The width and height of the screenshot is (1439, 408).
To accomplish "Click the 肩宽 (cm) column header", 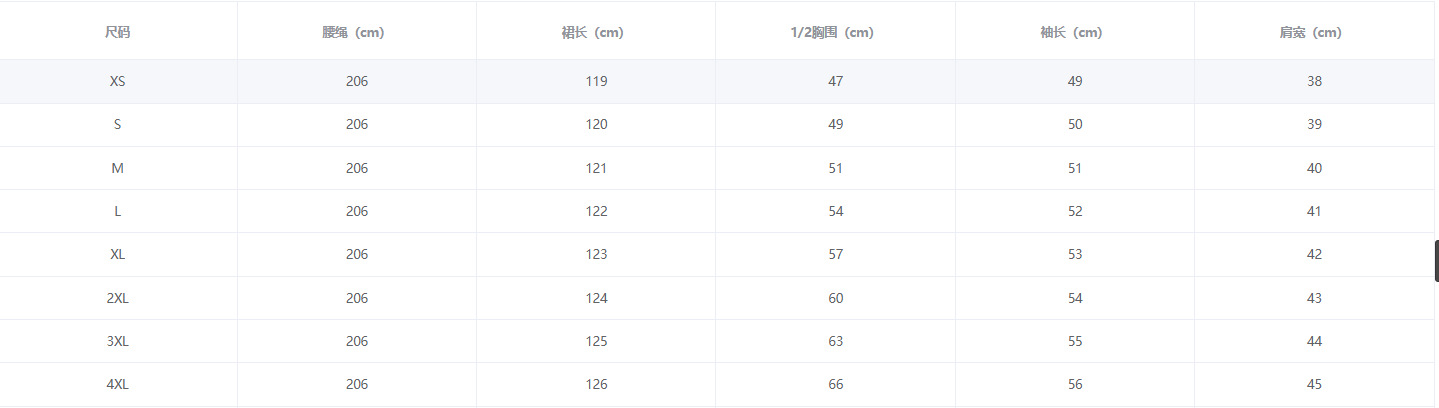I will pyautogui.click(x=1314, y=32).
